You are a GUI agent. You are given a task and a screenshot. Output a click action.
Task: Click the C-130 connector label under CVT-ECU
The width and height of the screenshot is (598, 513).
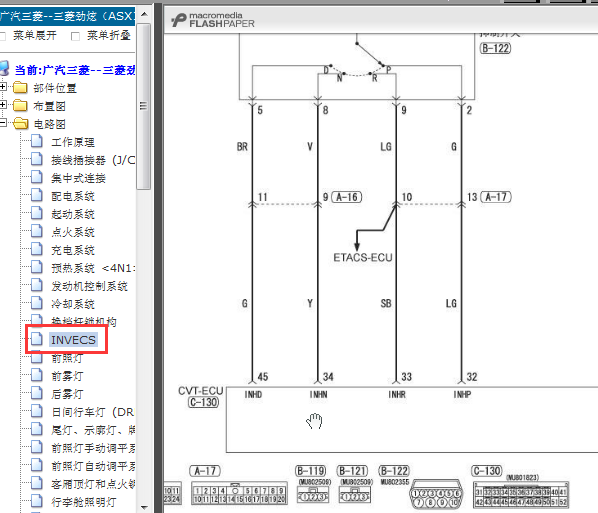click(204, 402)
